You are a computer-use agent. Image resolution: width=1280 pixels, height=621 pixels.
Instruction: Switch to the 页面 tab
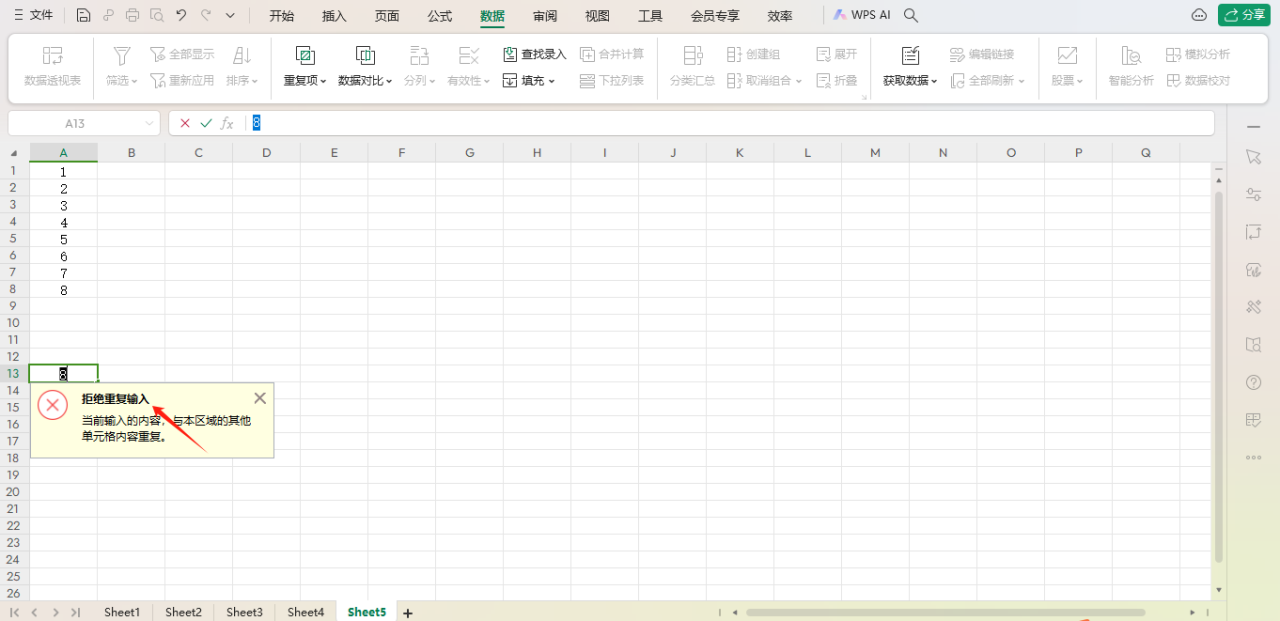[x=387, y=16]
